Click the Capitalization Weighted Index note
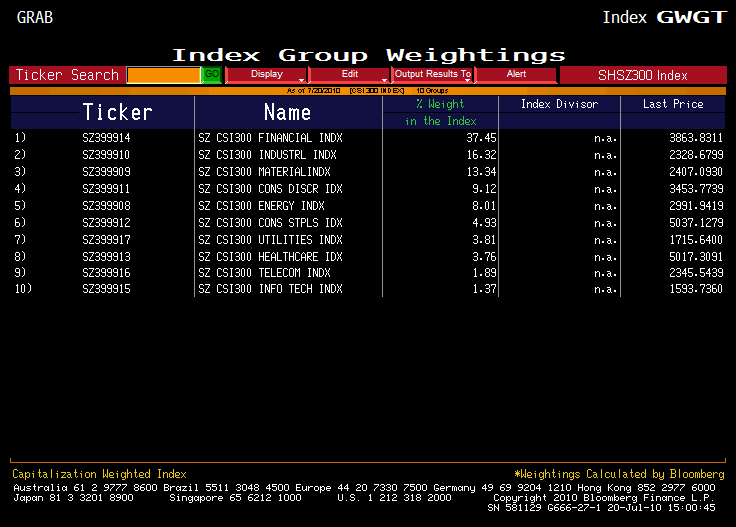The width and height of the screenshot is (736, 527). tap(100, 474)
